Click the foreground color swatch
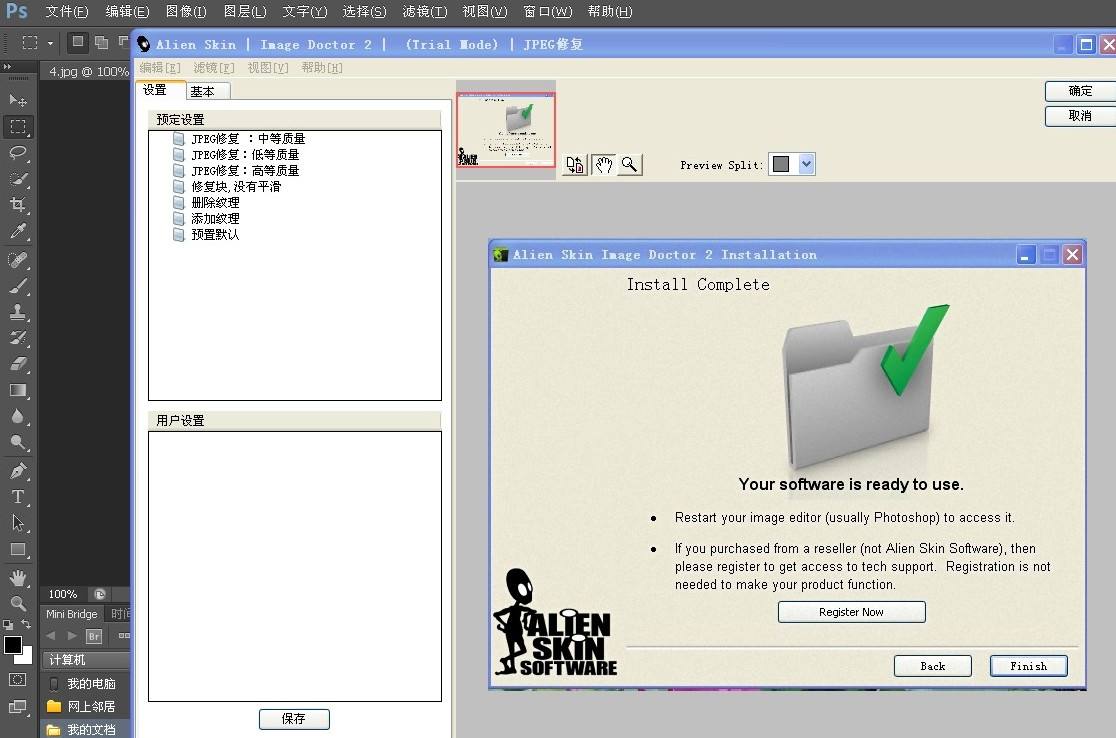 pyautogui.click(x=13, y=645)
